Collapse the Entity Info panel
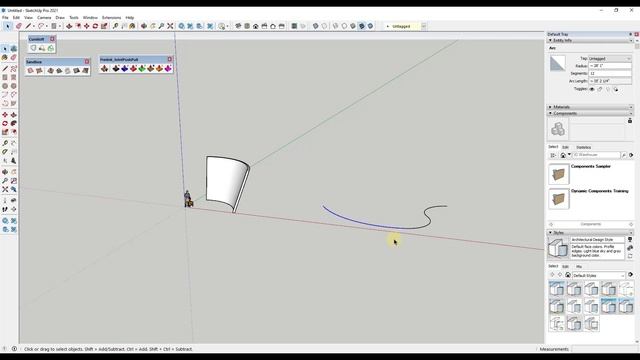The width and height of the screenshot is (640, 360). point(550,40)
